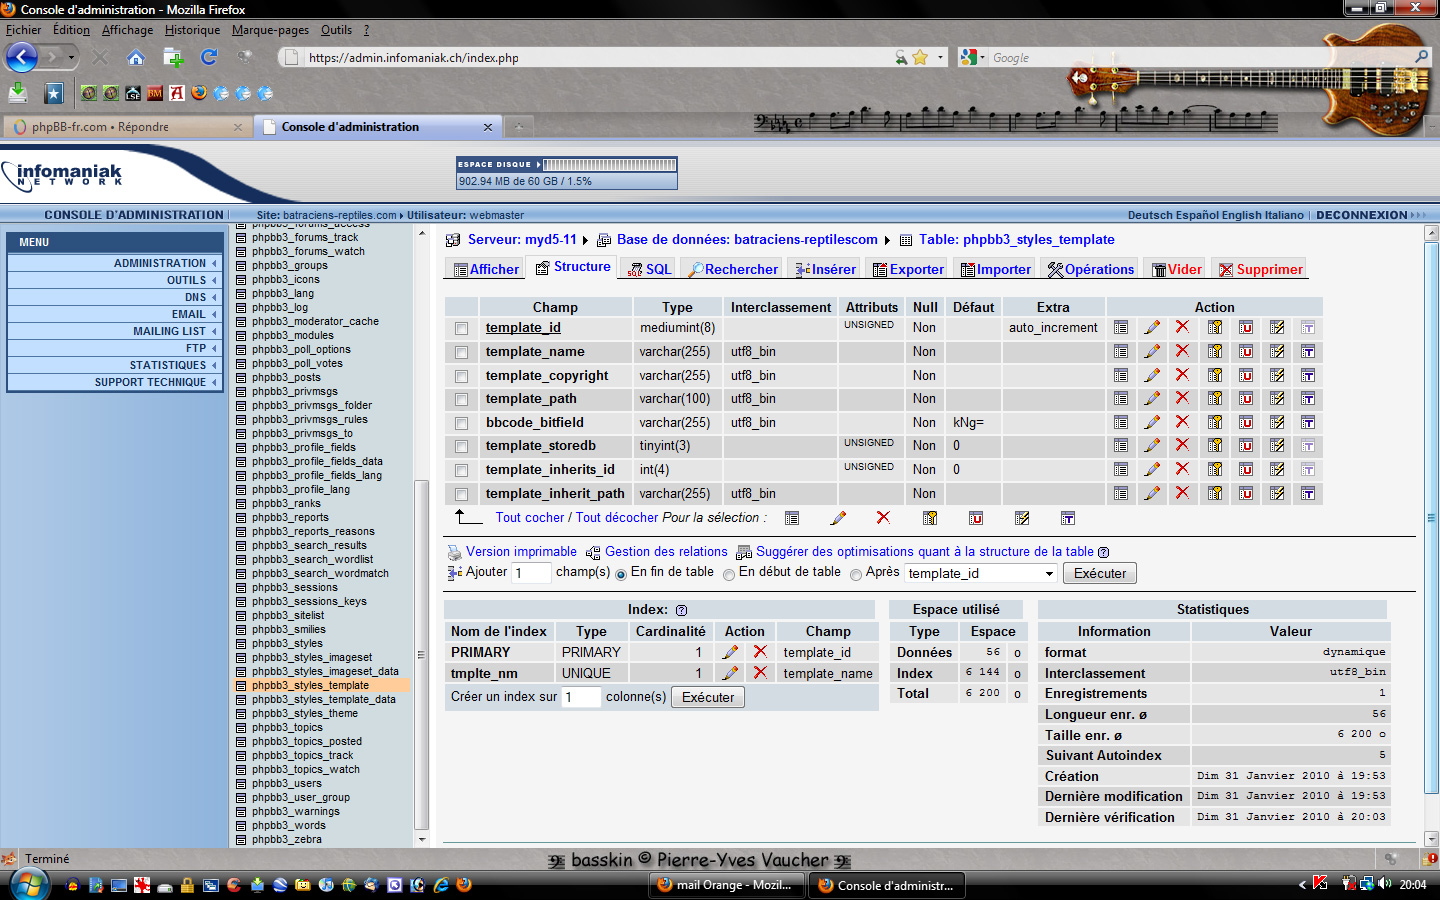Click Firefox home button in toolbar
Image resolution: width=1440 pixels, height=900 pixels.
136,57
